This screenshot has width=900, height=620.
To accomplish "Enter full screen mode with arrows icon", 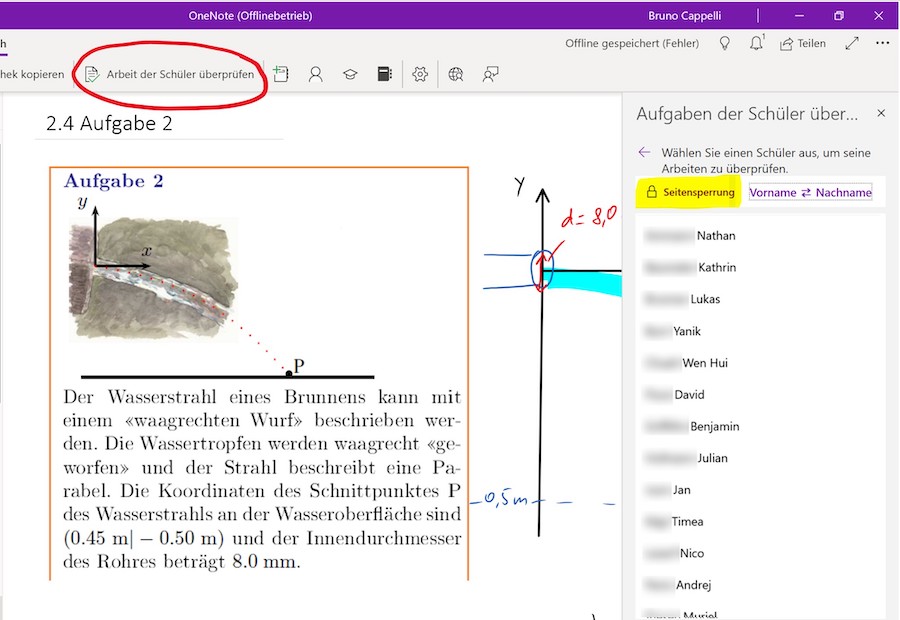I will (852, 44).
